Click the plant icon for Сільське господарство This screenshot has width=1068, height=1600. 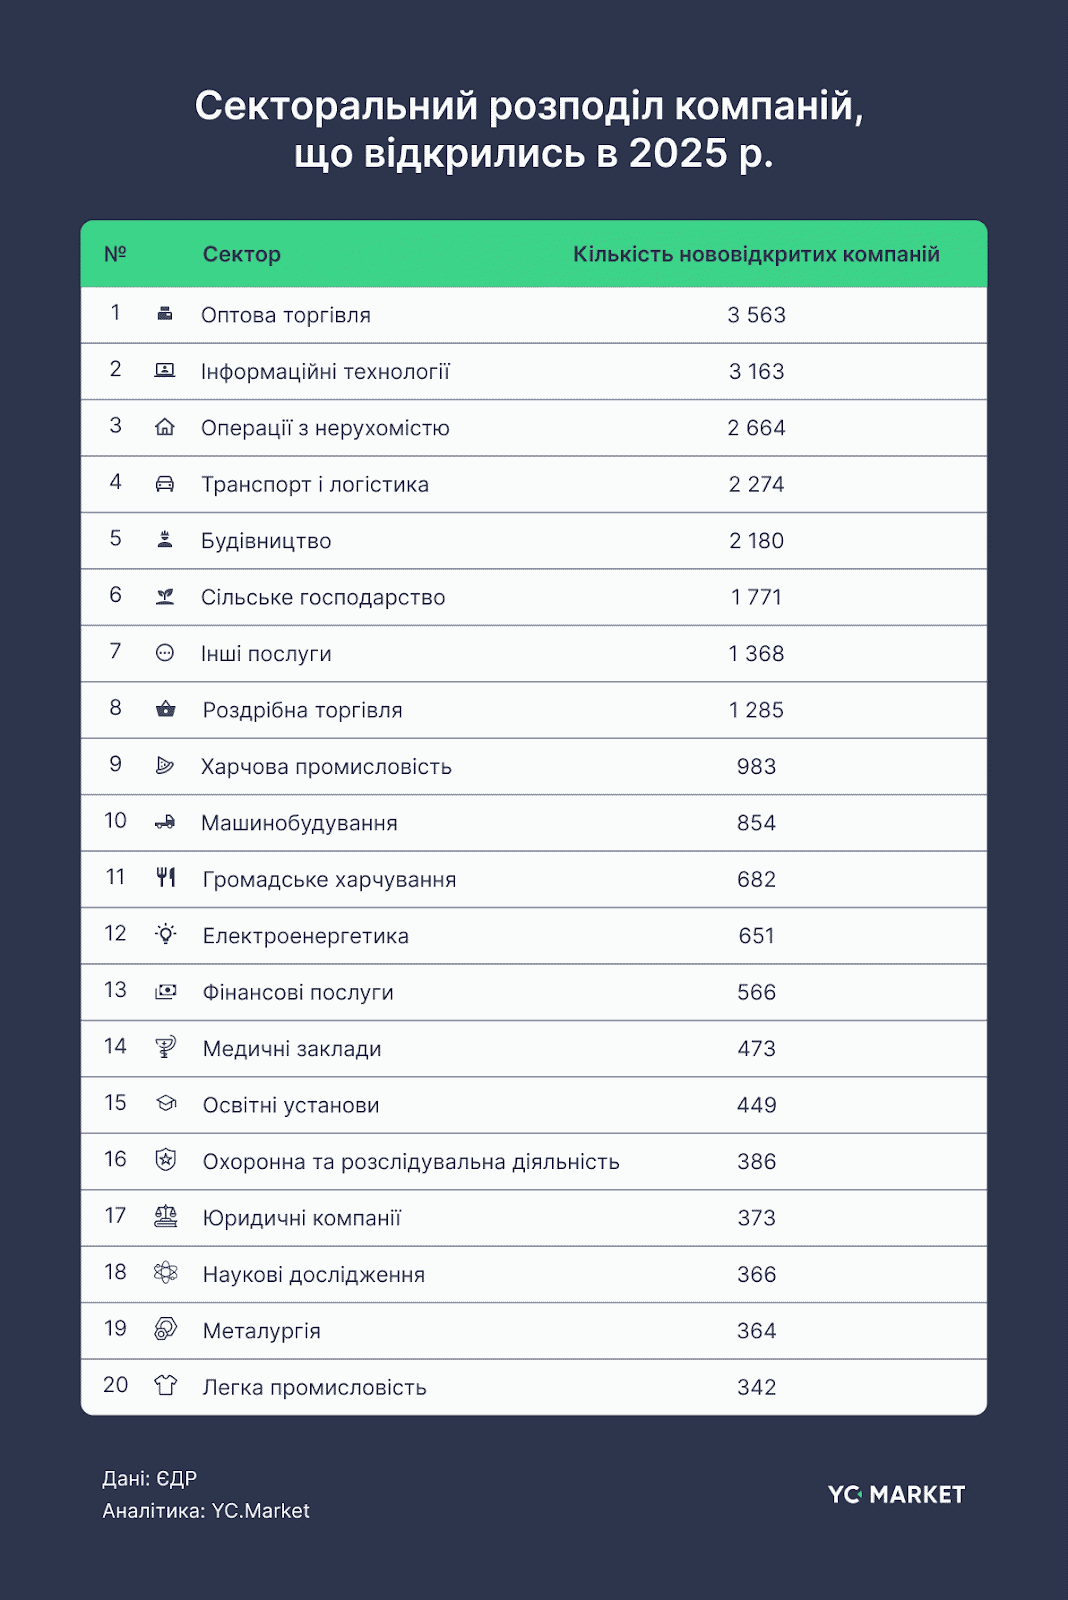tap(165, 597)
